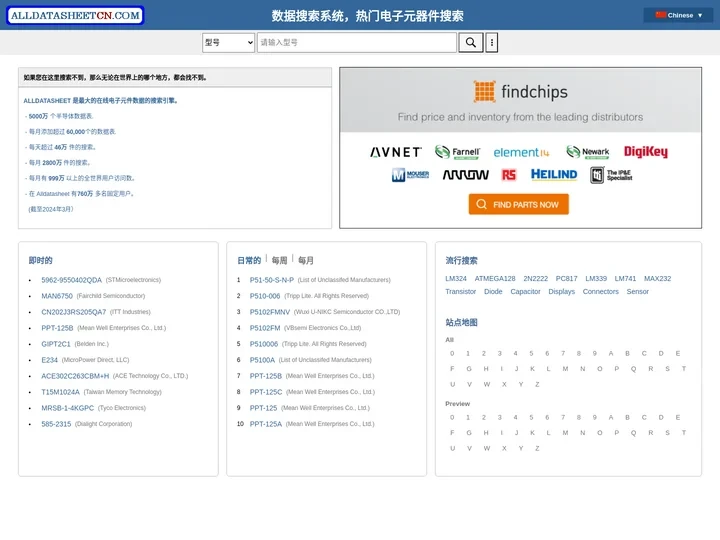Click the Arrow logo
The image size is (720, 540).
(x=466, y=174)
